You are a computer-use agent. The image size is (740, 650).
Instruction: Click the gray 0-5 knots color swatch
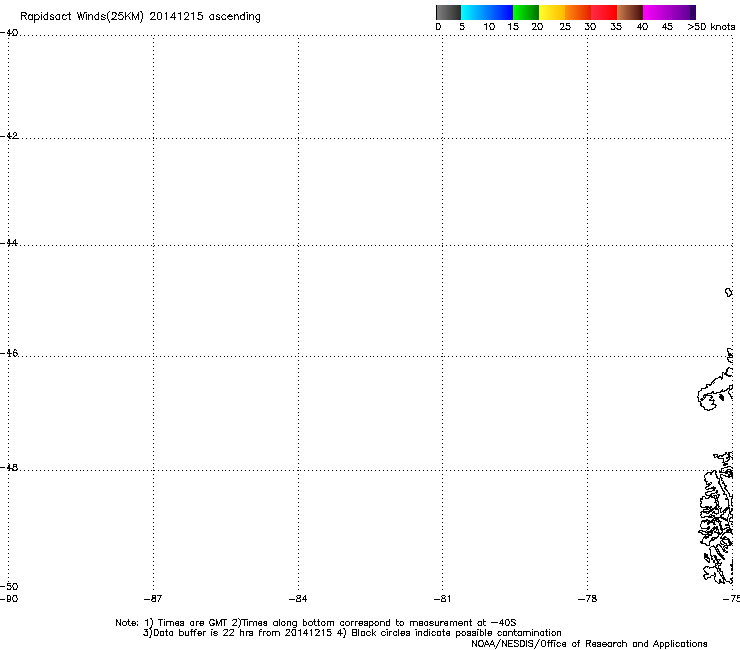pos(448,12)
